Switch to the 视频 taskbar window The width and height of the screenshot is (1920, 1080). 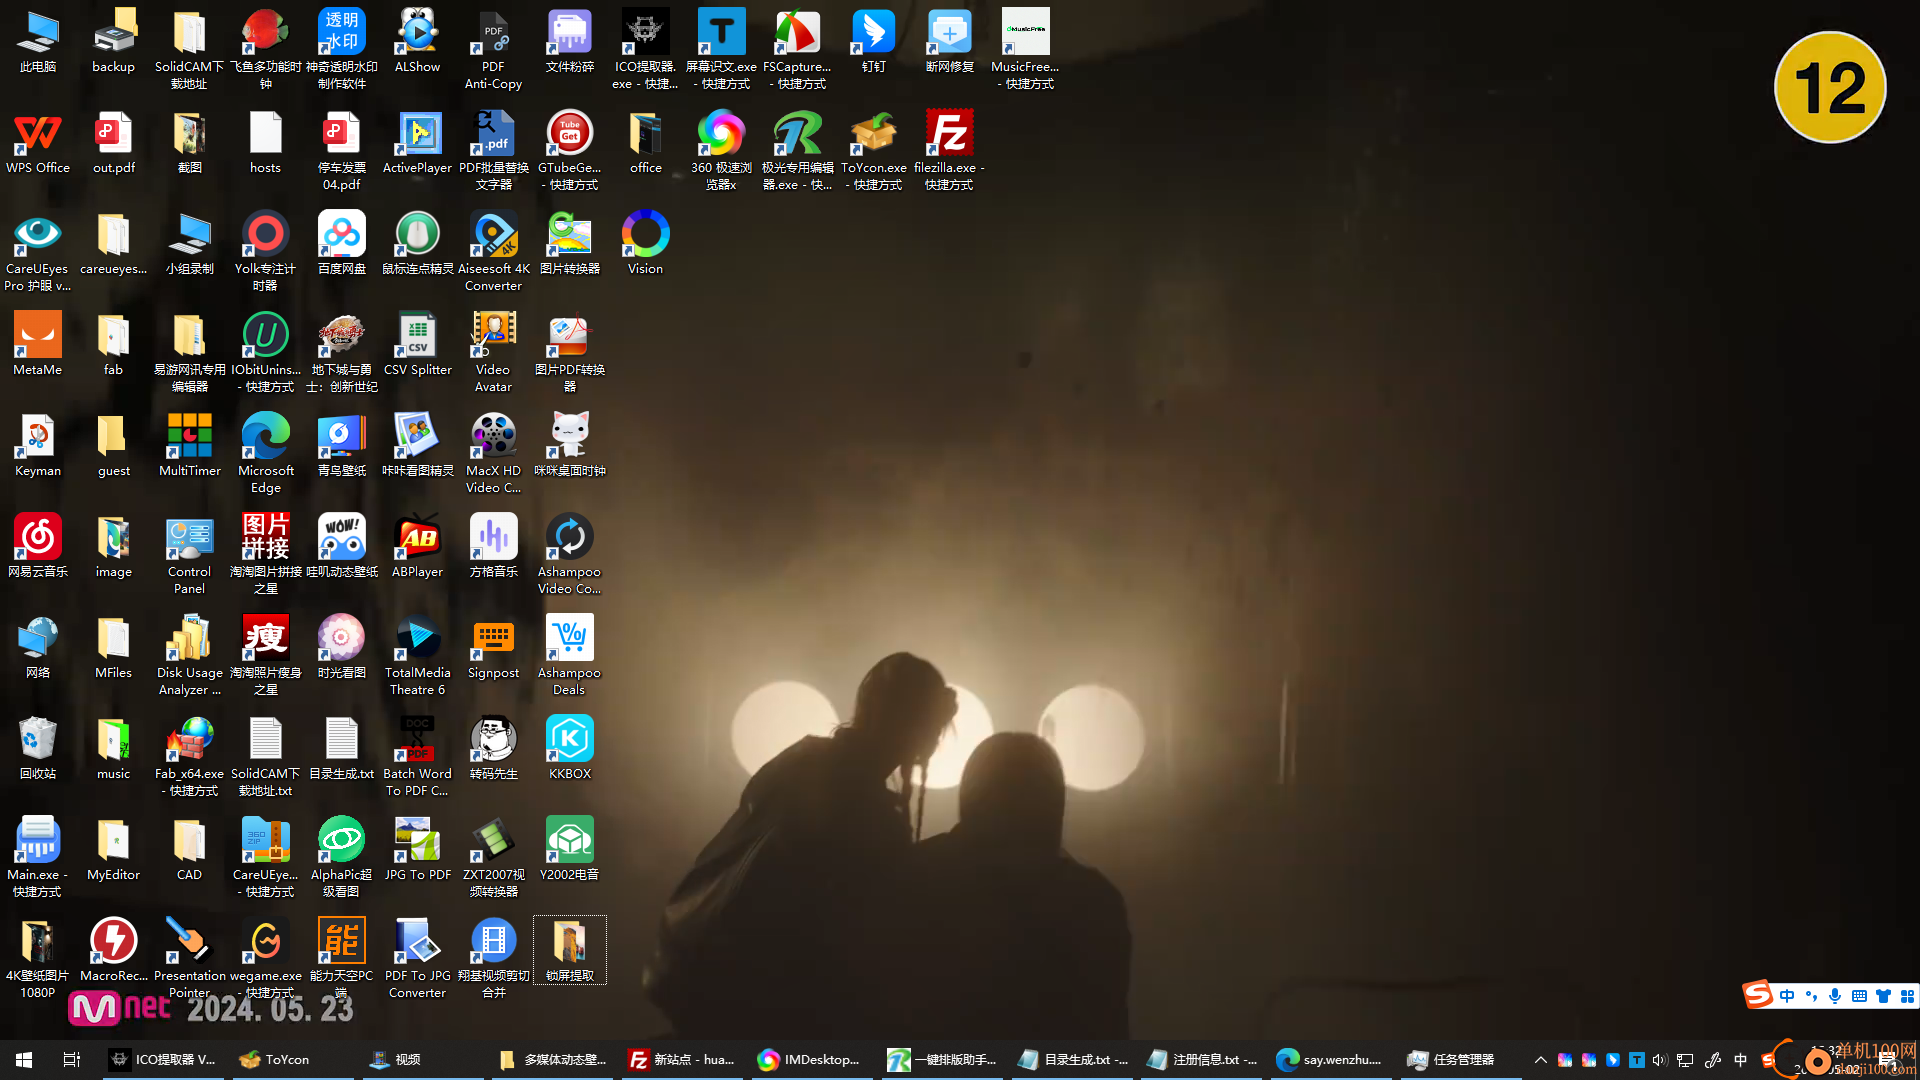coord(424,1059)
